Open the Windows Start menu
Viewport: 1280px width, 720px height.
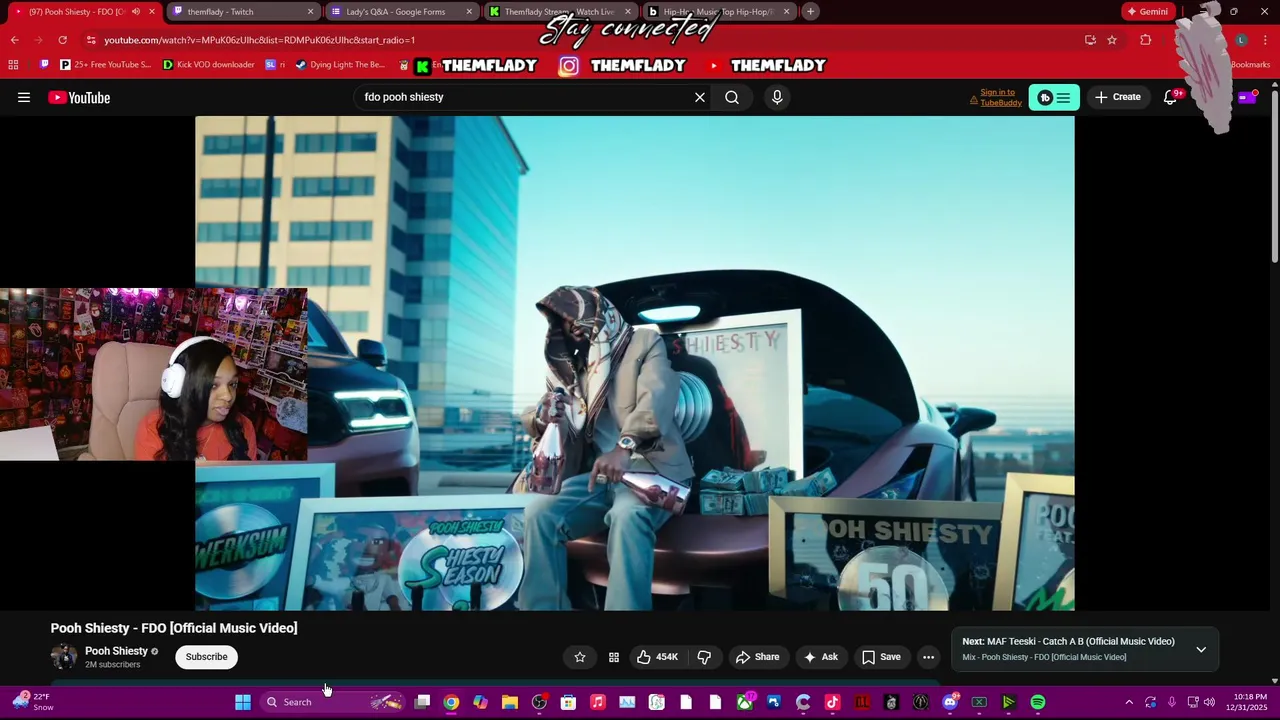(243, 702)
